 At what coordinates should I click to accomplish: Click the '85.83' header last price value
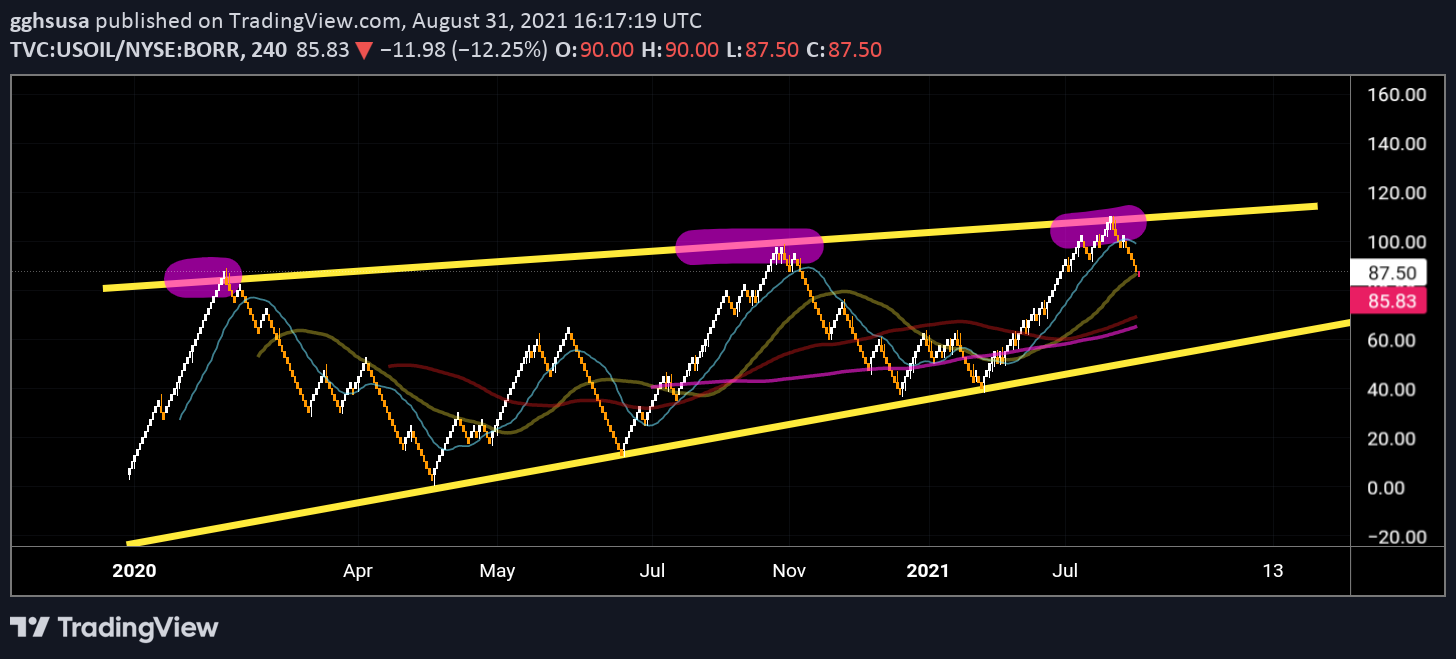pyautogui.click(x=325, y=49)
